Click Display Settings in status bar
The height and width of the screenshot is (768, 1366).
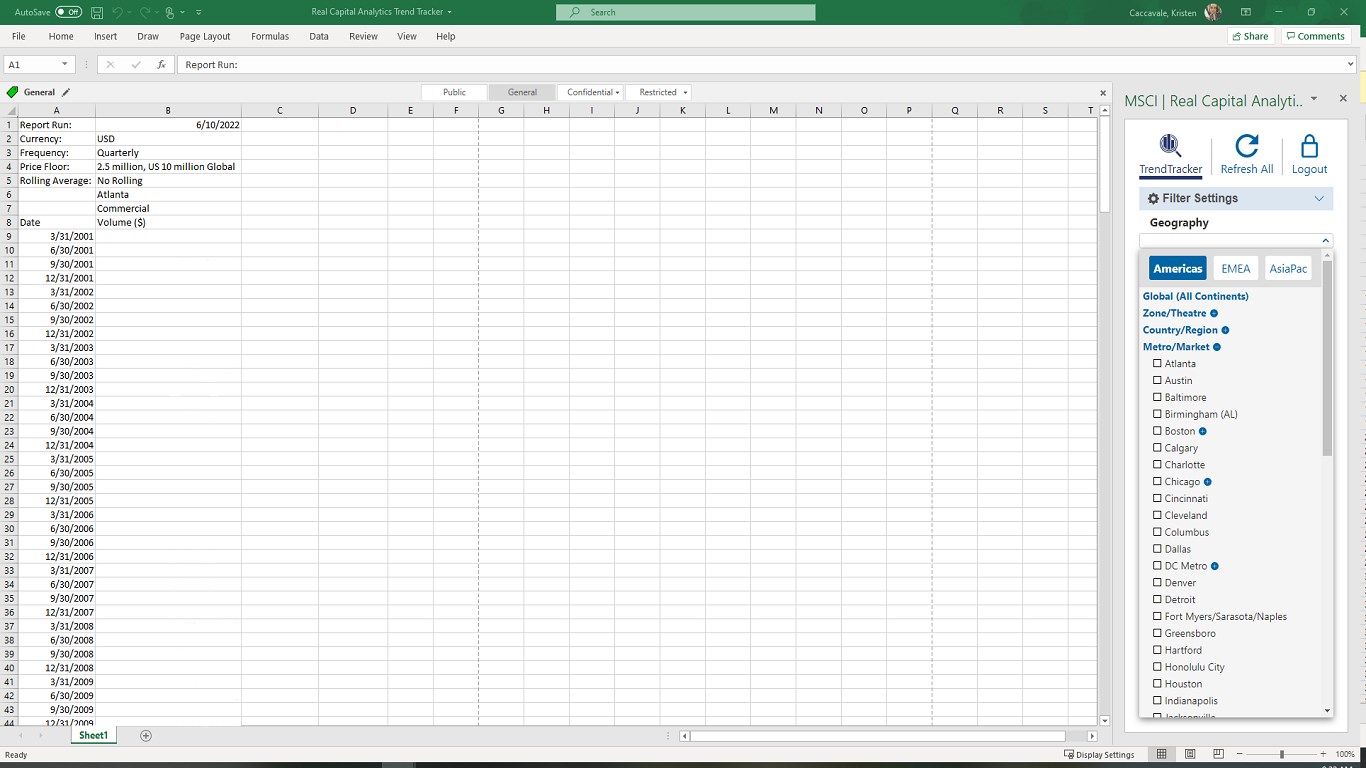point(1099,755)
